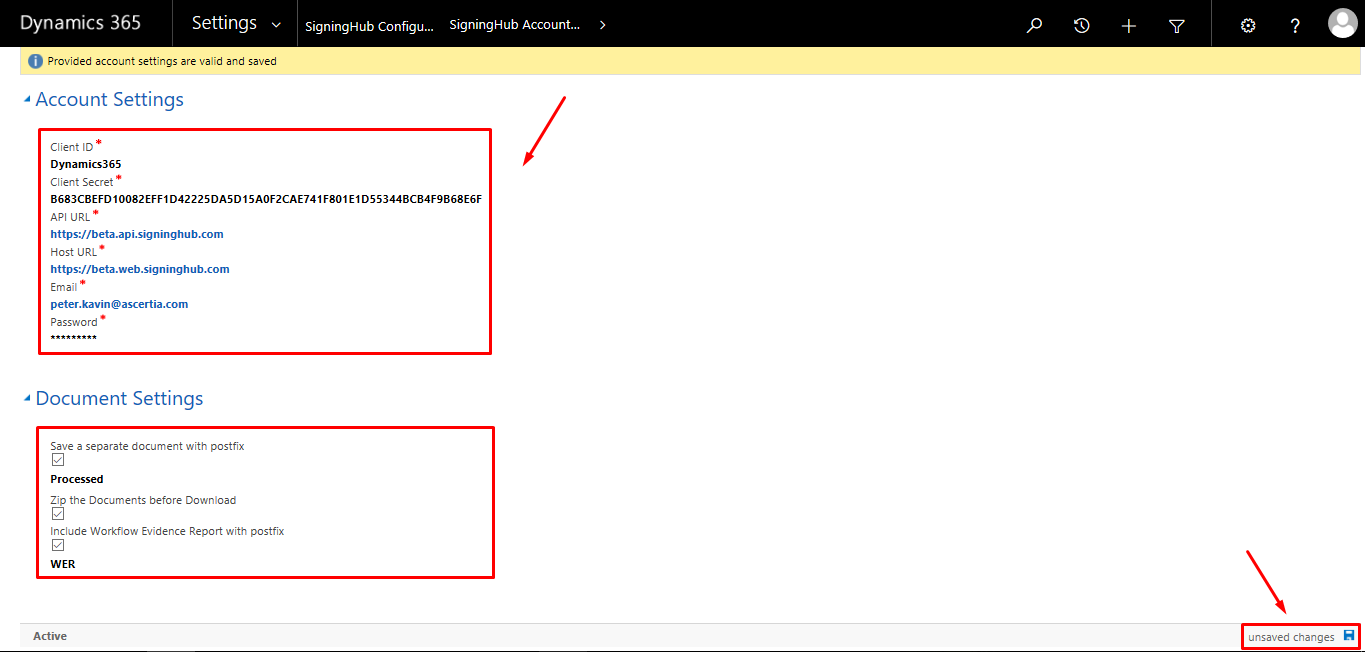Click the masked Password field
The width and height of the screenshot is (1365, 652).
(74, 339)
